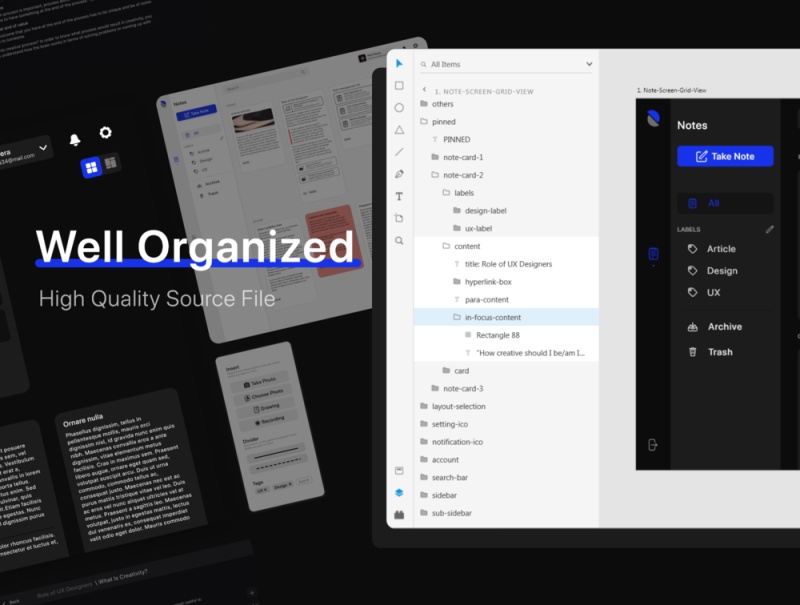
Task: Select the Rectangle tool
Action: 399,86
